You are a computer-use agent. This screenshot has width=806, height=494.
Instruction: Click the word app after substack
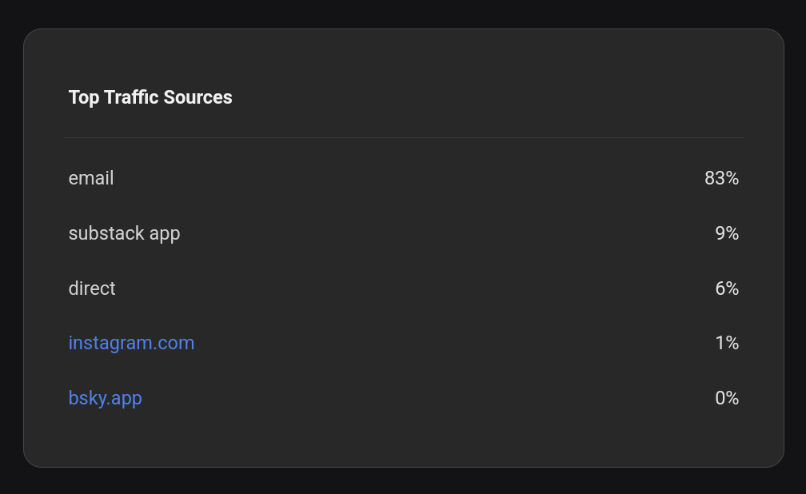164,234
